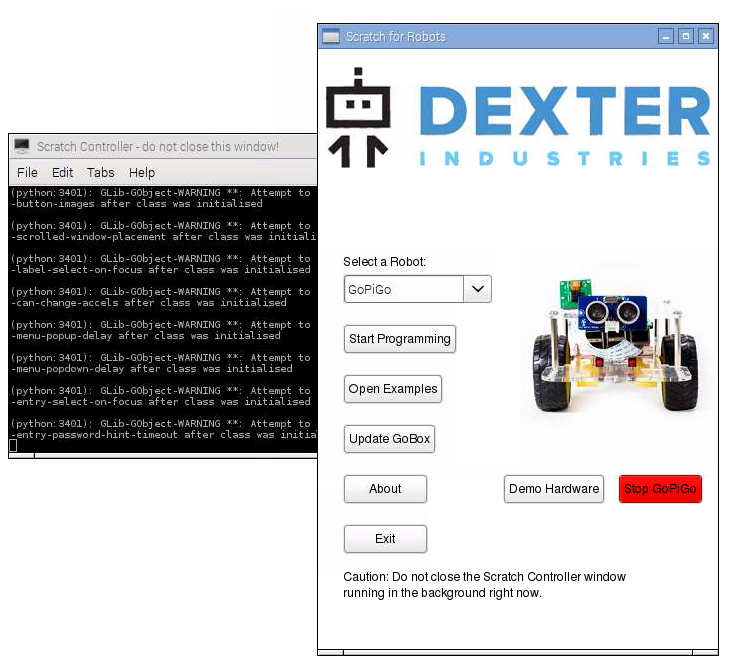Screen dimensions: 732x666
Task: Maximize the Scratch for Robots window
Action: (686, 36)
